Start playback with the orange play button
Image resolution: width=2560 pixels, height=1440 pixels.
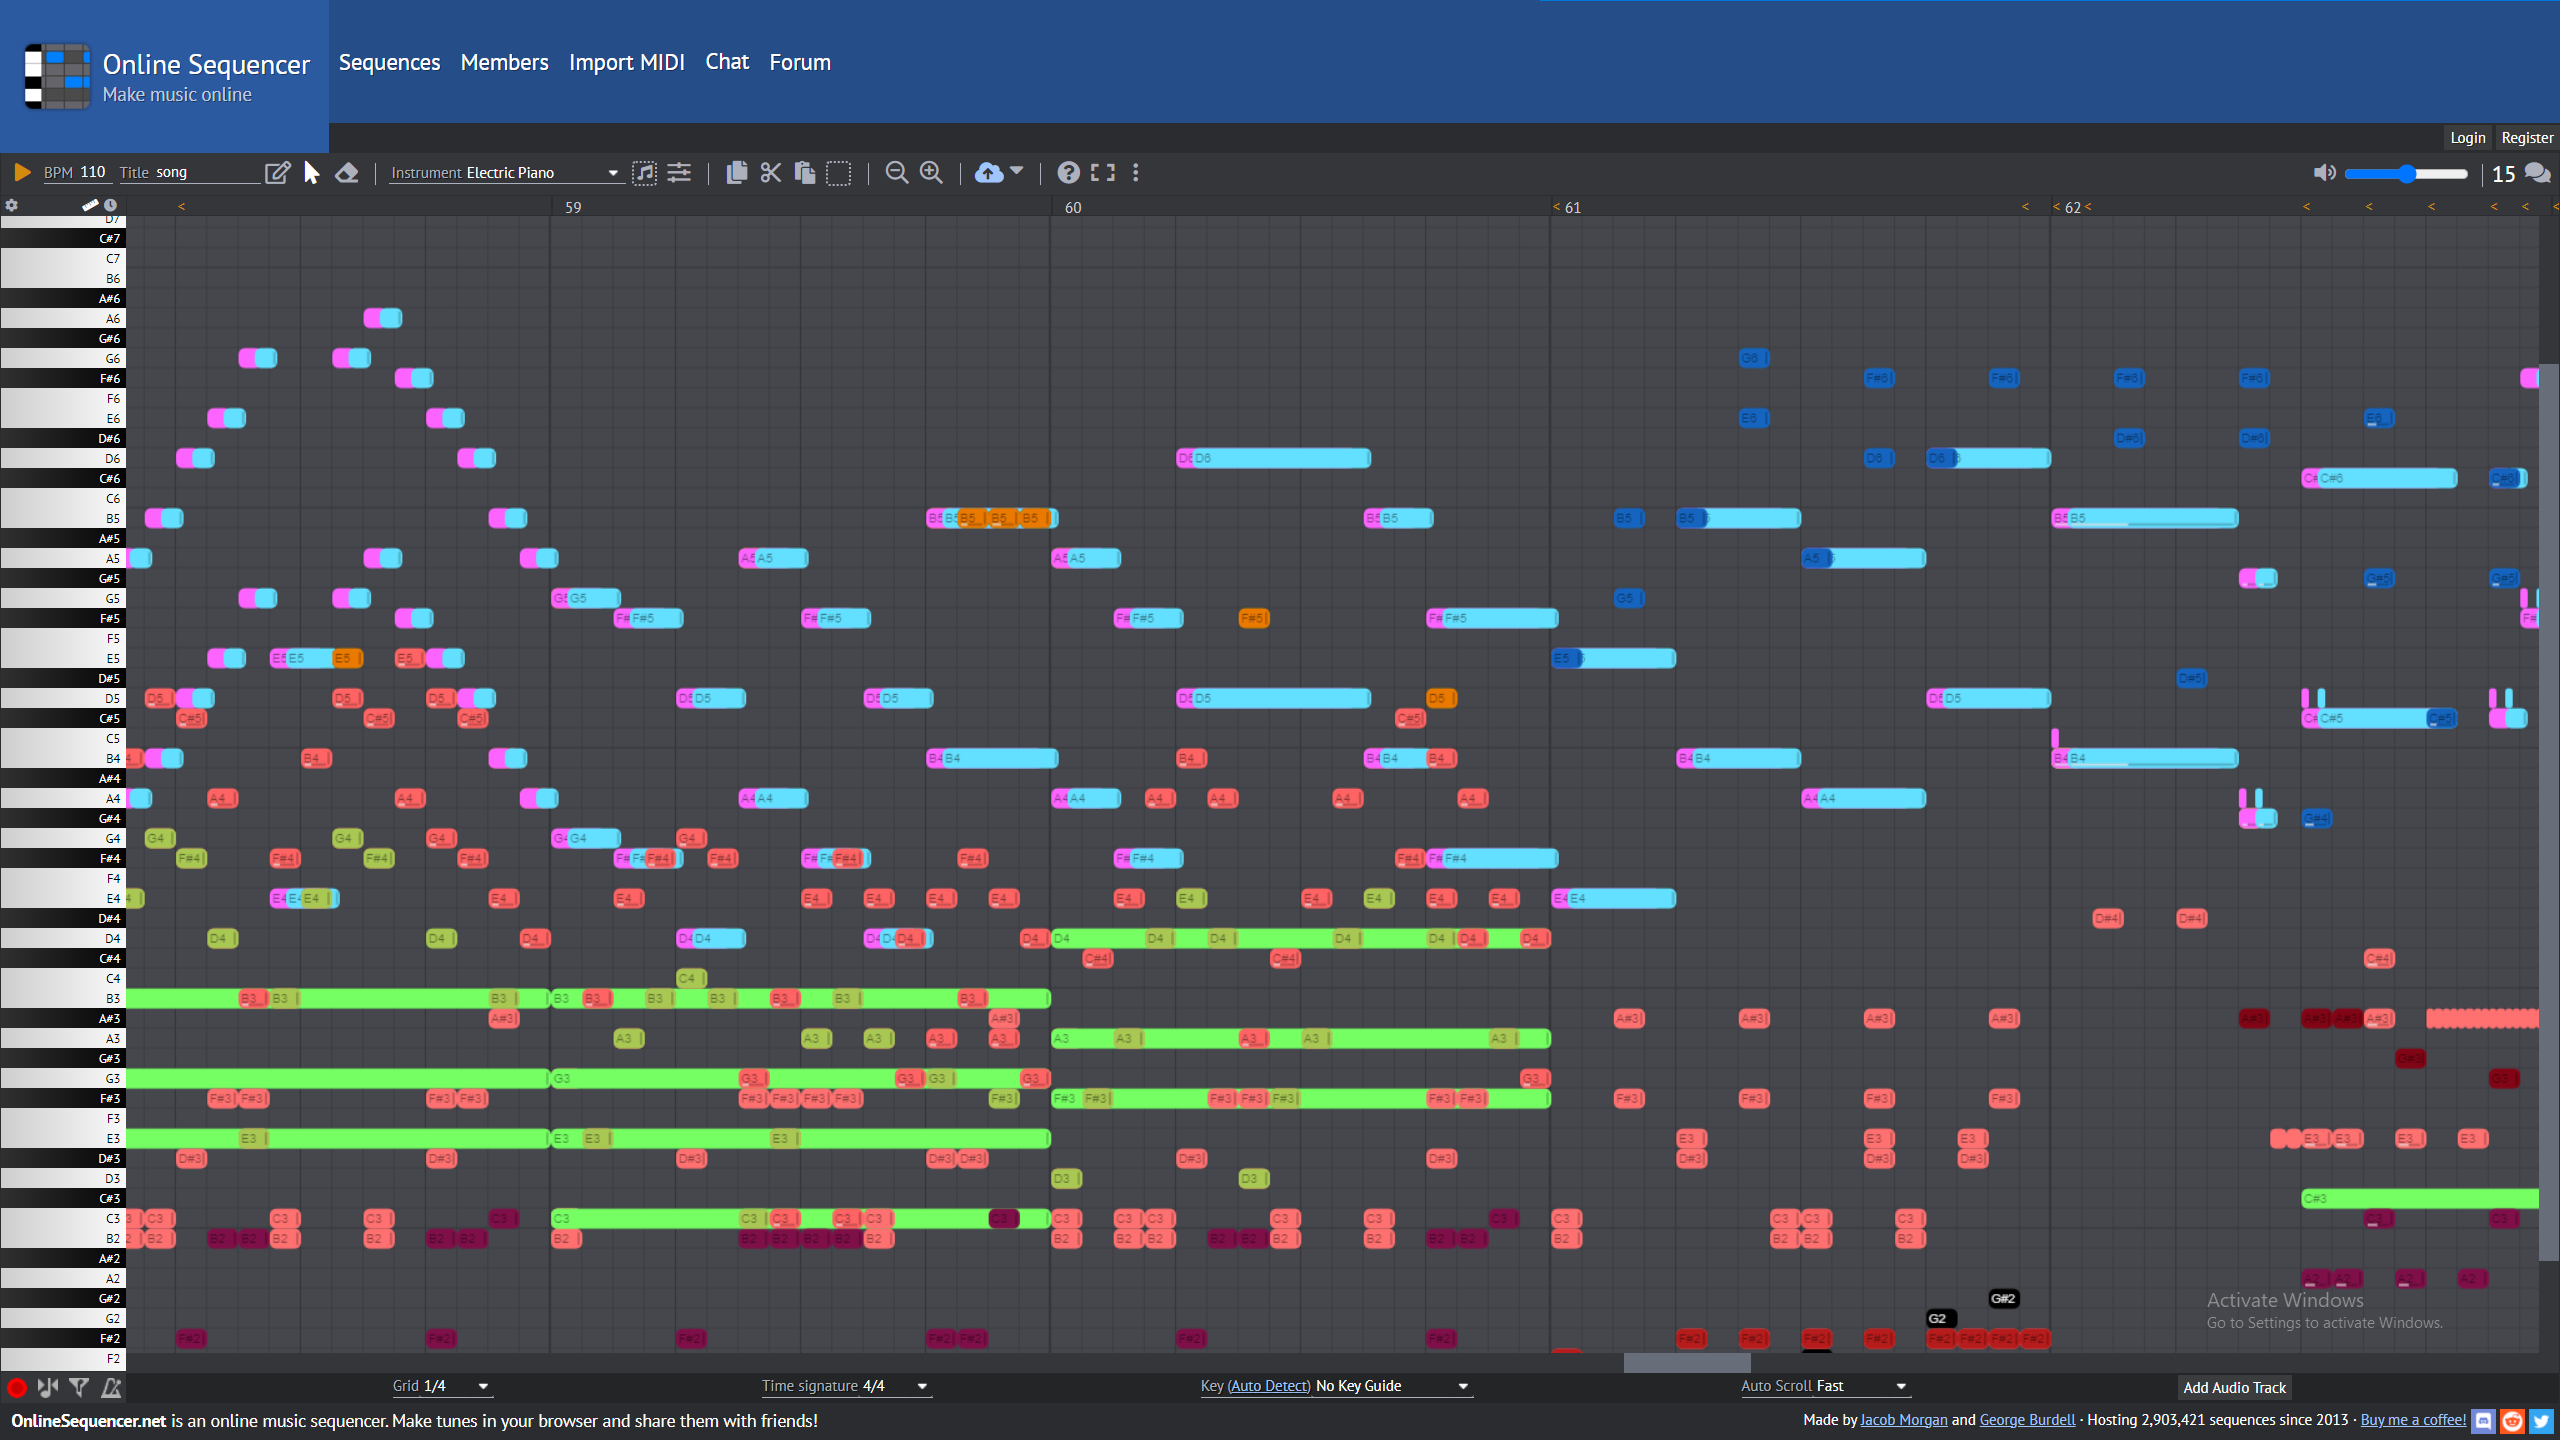click(22, 173)
